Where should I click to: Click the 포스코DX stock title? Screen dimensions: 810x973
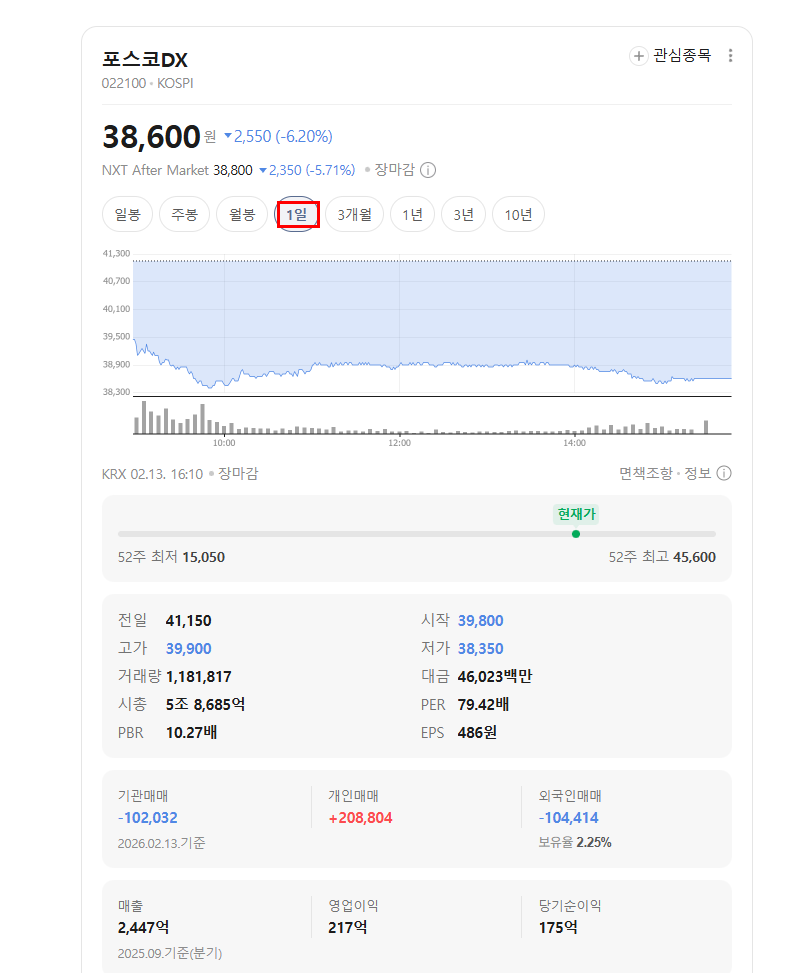145,60
